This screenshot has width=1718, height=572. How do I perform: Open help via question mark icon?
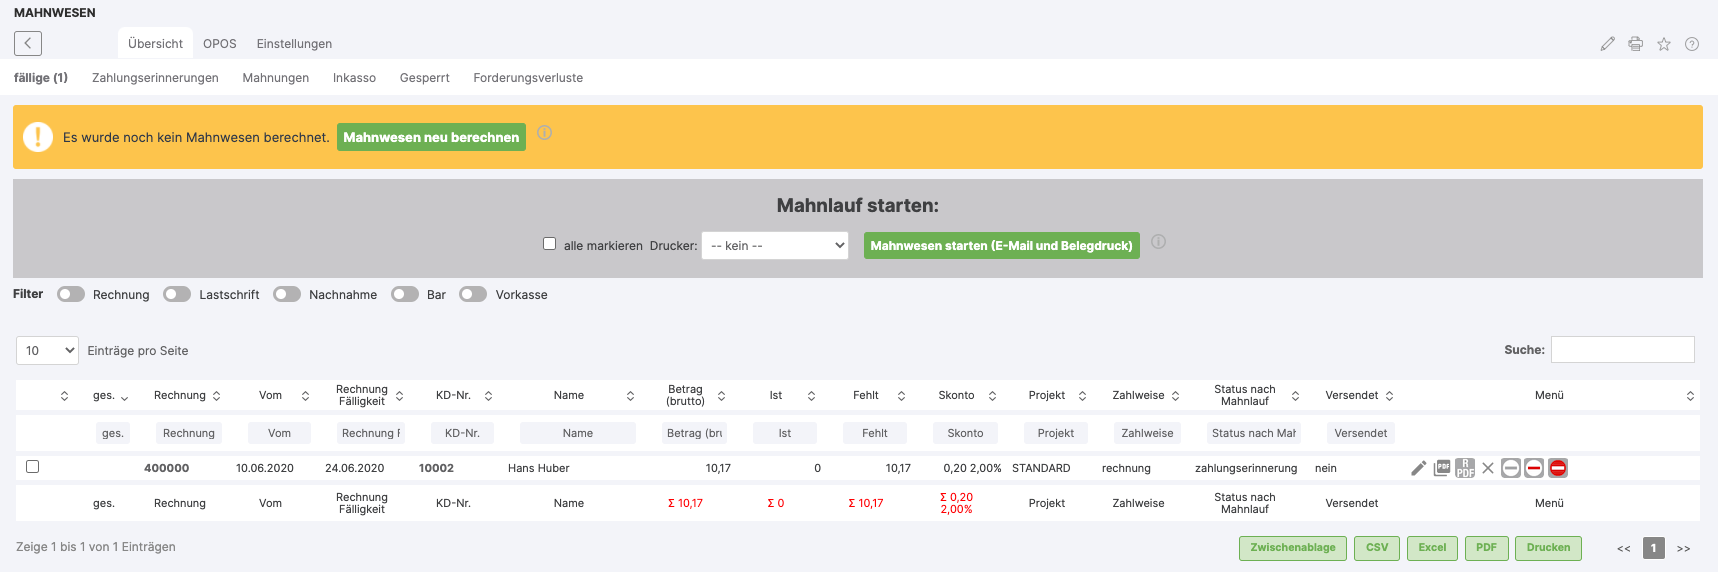pyautogui.click(x=1692, y=44)
